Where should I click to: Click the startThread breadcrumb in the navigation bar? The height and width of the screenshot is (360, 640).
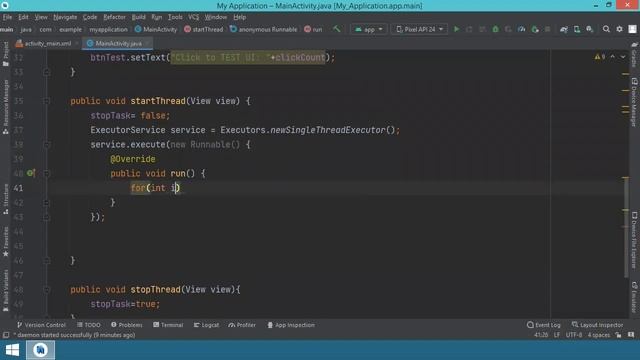pos(203,29)
